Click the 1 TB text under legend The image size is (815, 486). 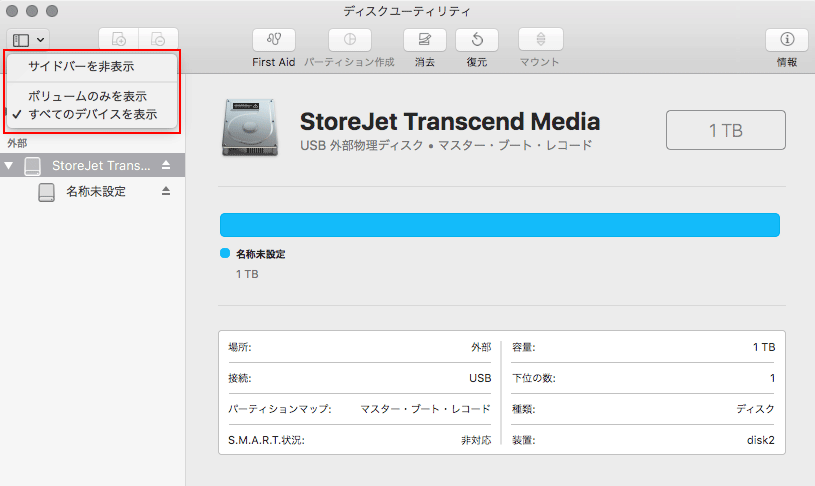click(x=247, y=274)
